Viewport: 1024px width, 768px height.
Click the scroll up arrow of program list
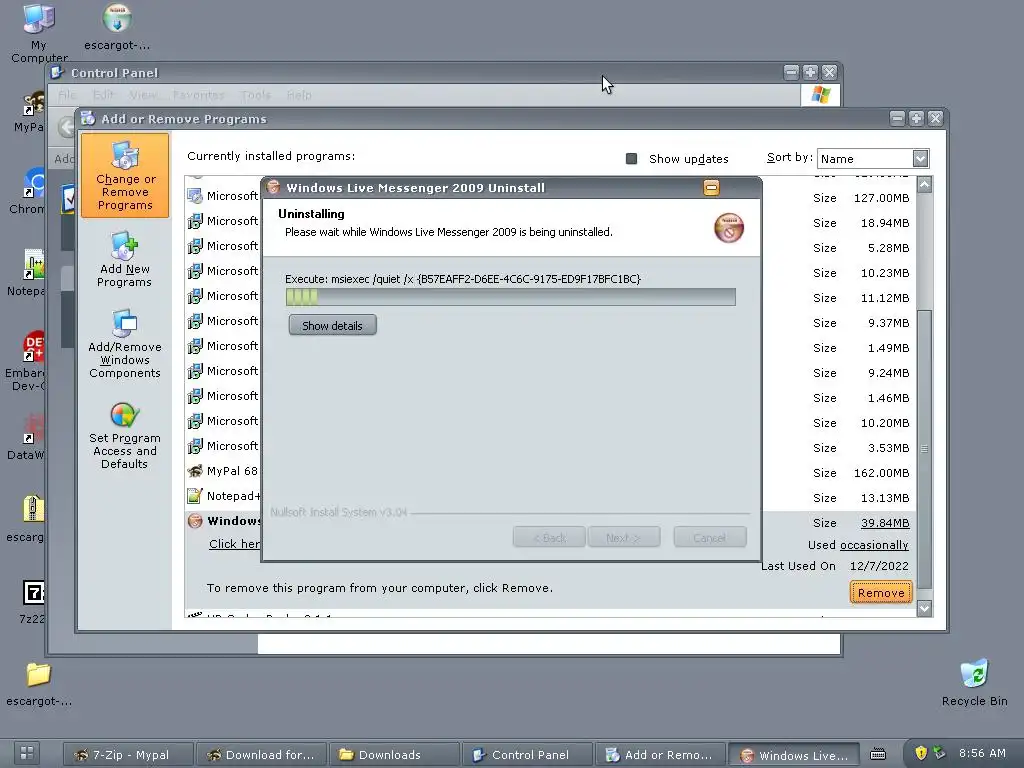[x=924, y=185]
